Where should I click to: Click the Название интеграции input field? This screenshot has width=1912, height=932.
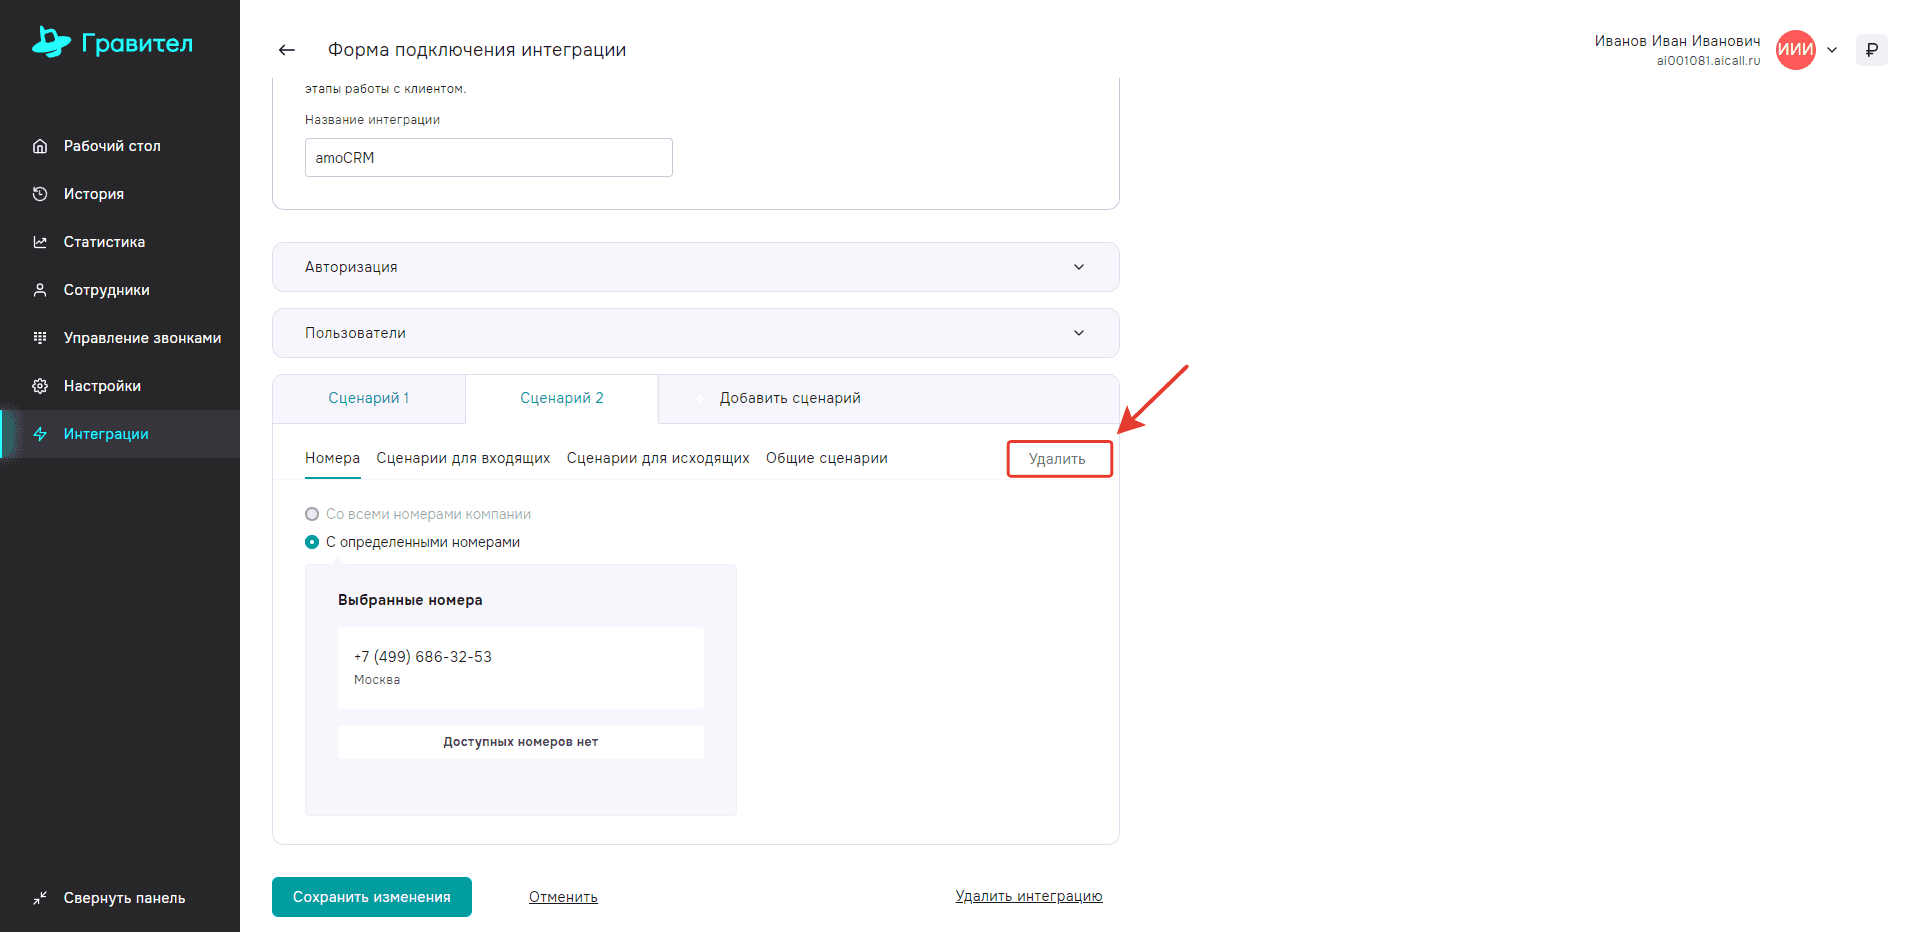pos(488,158)
